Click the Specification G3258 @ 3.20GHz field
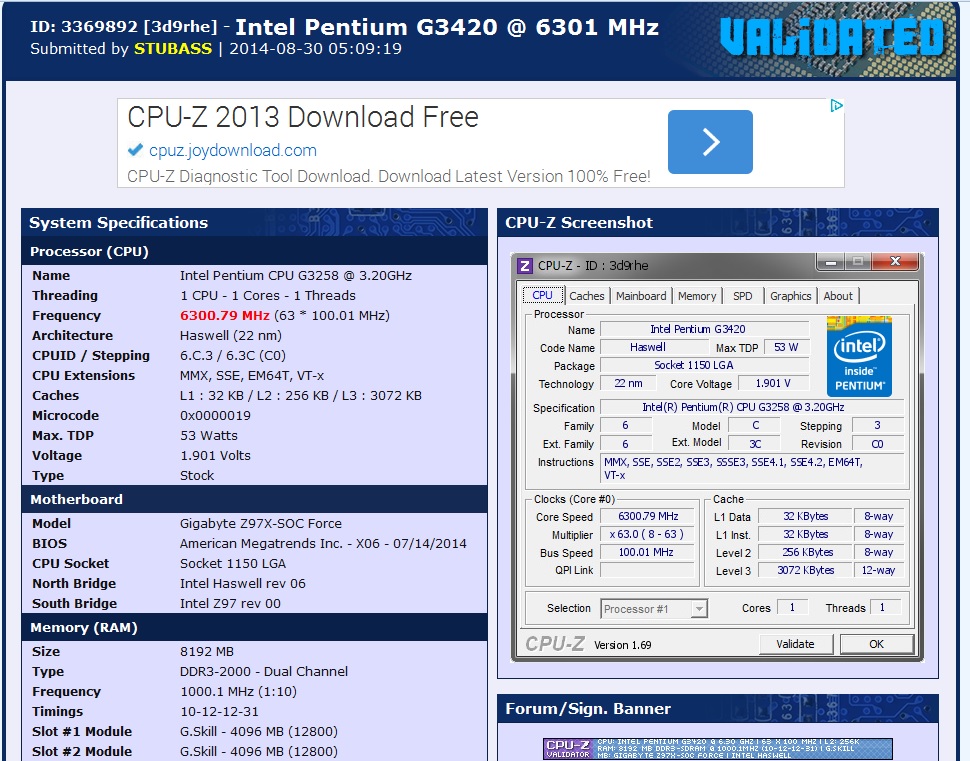This screenshot has height=761, width=970. tap(752, 408)
